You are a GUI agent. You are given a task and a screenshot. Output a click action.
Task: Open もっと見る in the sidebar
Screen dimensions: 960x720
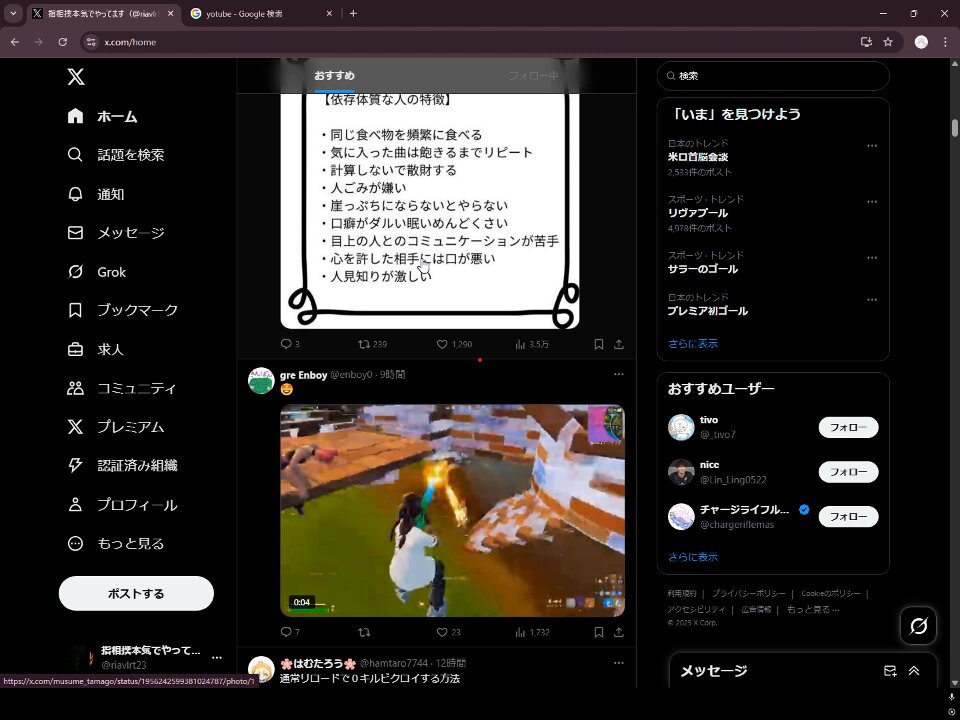click(x=116, y=543)
